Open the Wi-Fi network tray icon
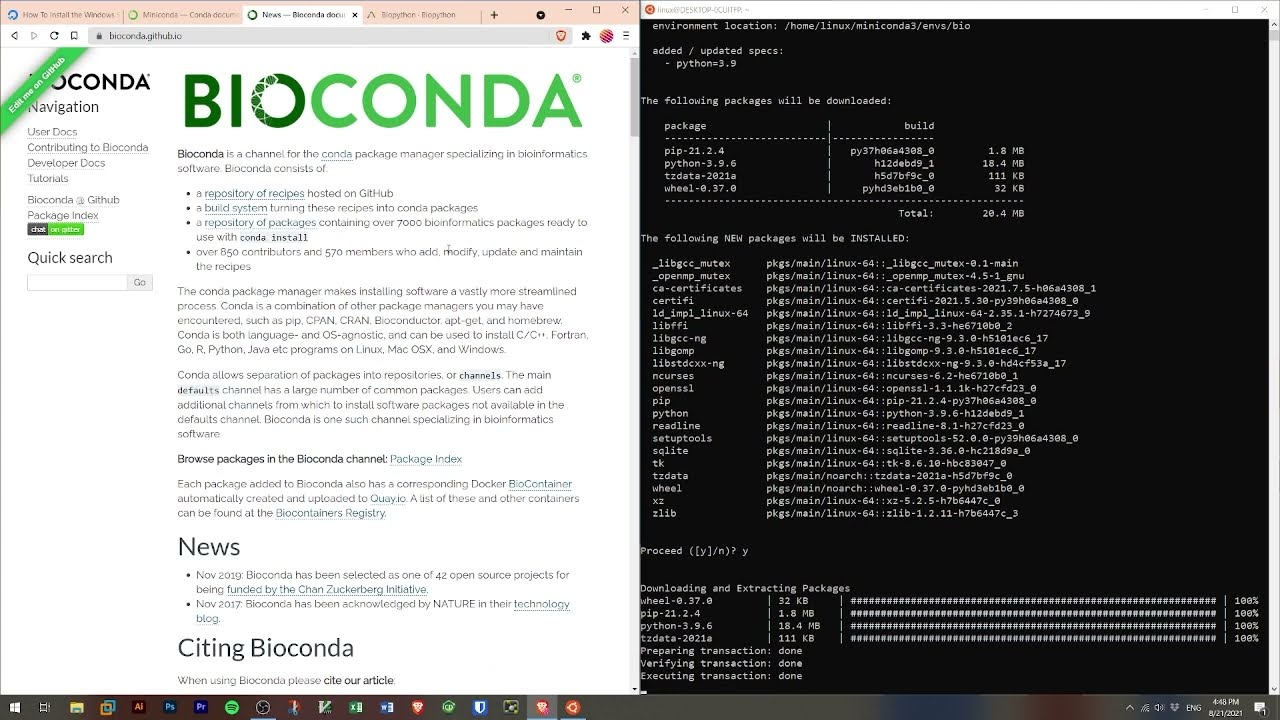The image size is (1280, 720). coord(1145,708)
